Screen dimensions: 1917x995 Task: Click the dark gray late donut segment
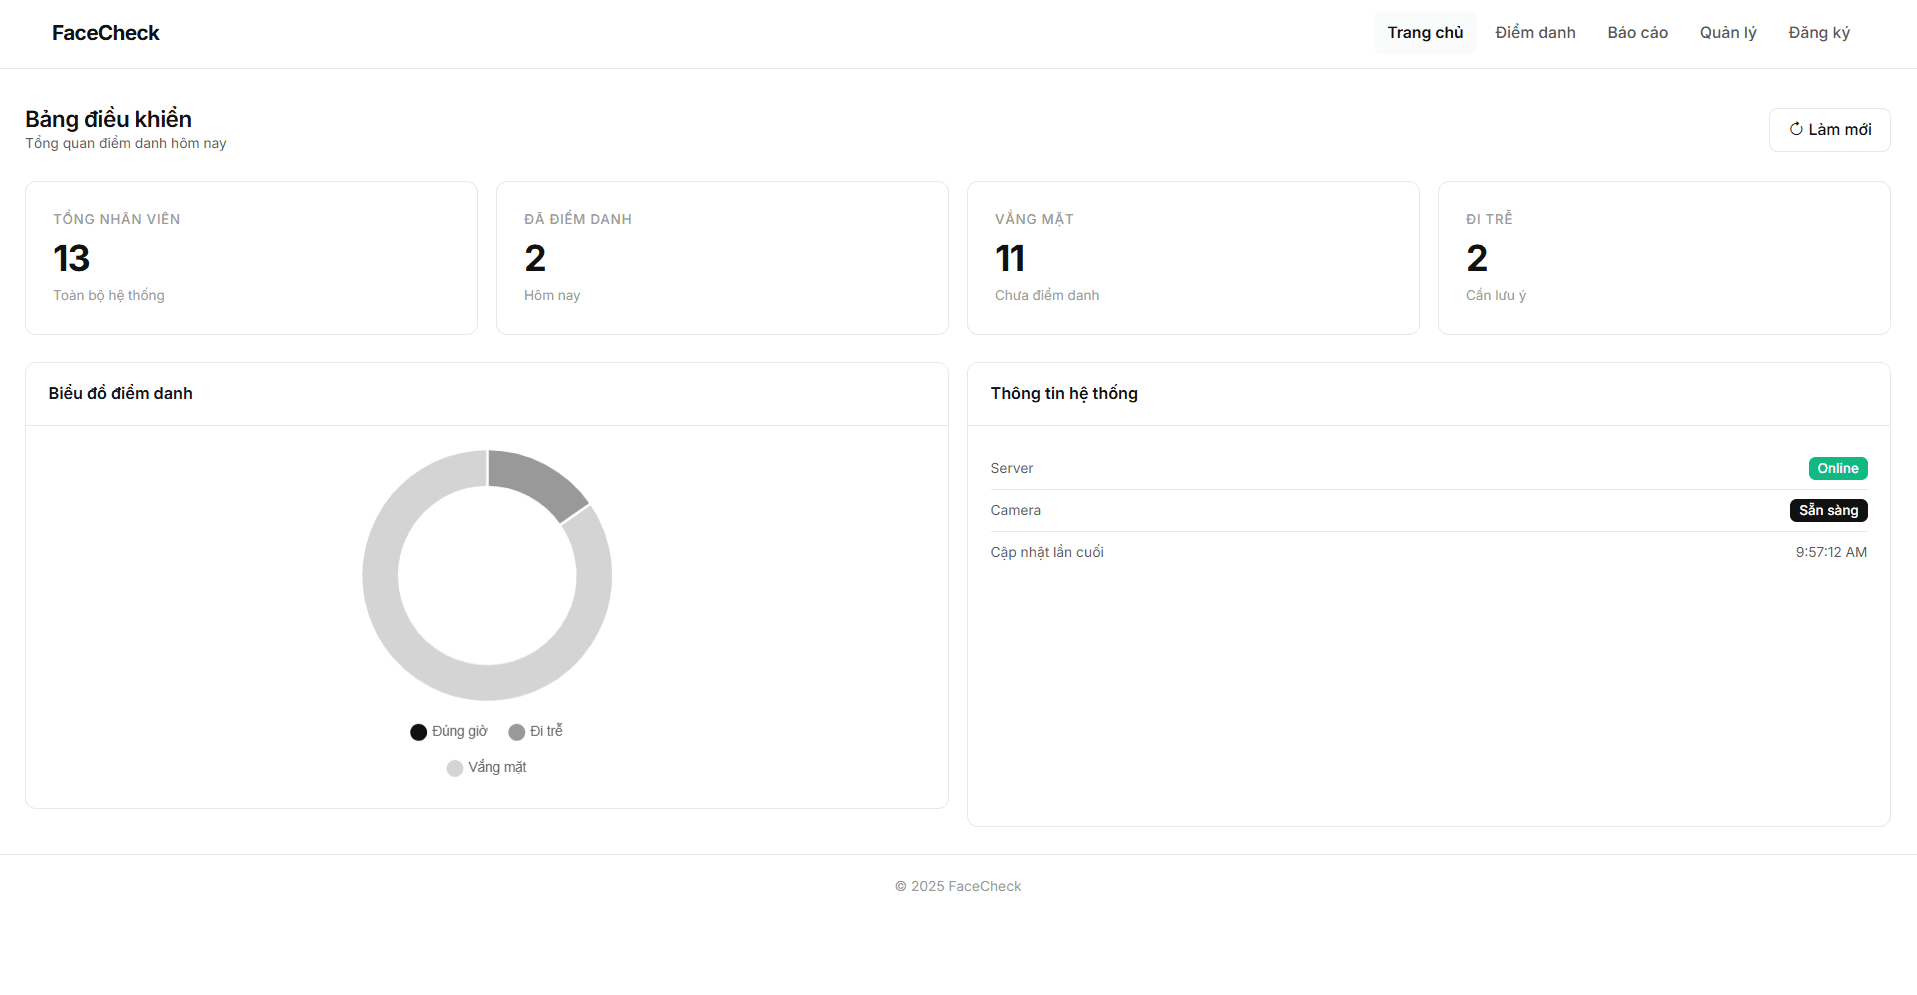tap(537, 479)
